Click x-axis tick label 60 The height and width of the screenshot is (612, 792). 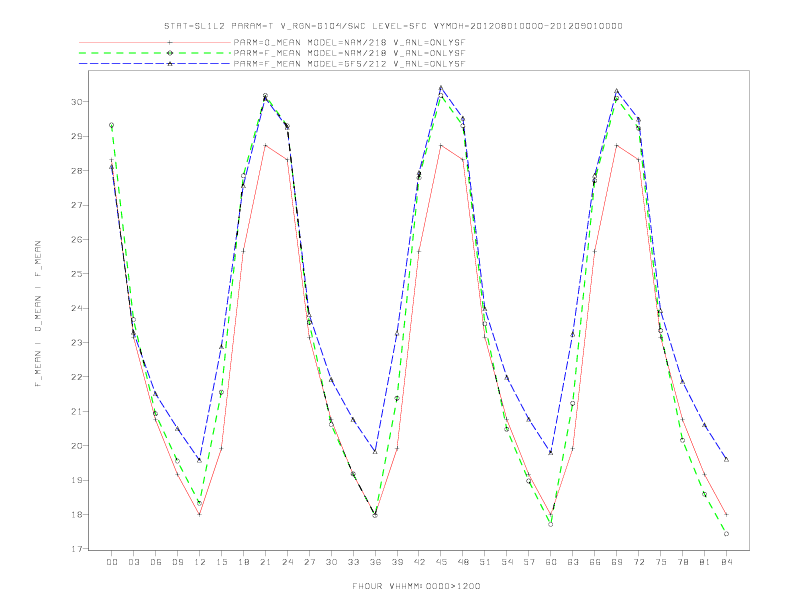click(x=551, y=562)
